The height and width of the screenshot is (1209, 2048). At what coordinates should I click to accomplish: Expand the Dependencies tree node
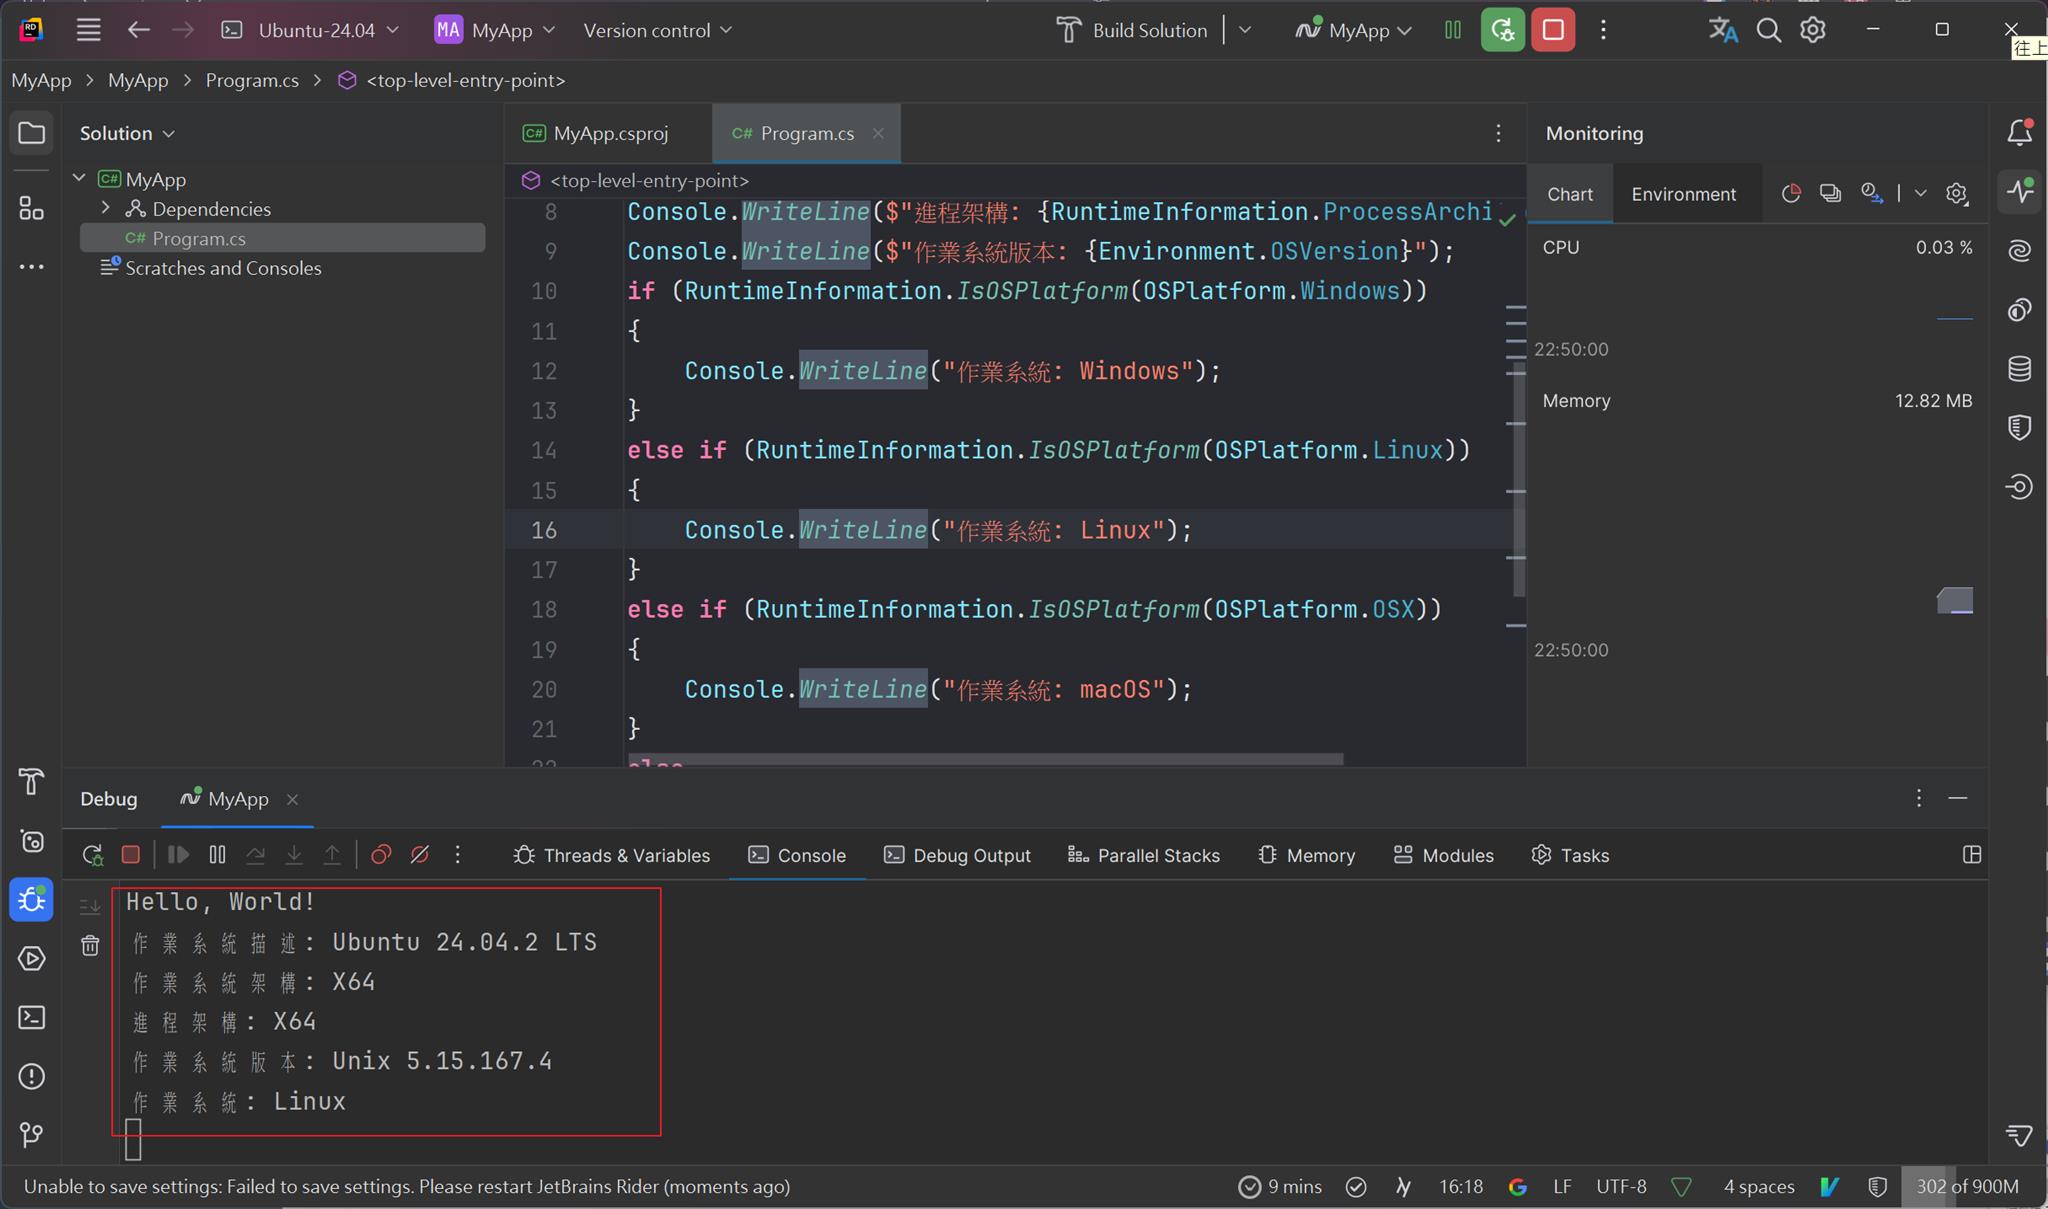pos(105,208)
